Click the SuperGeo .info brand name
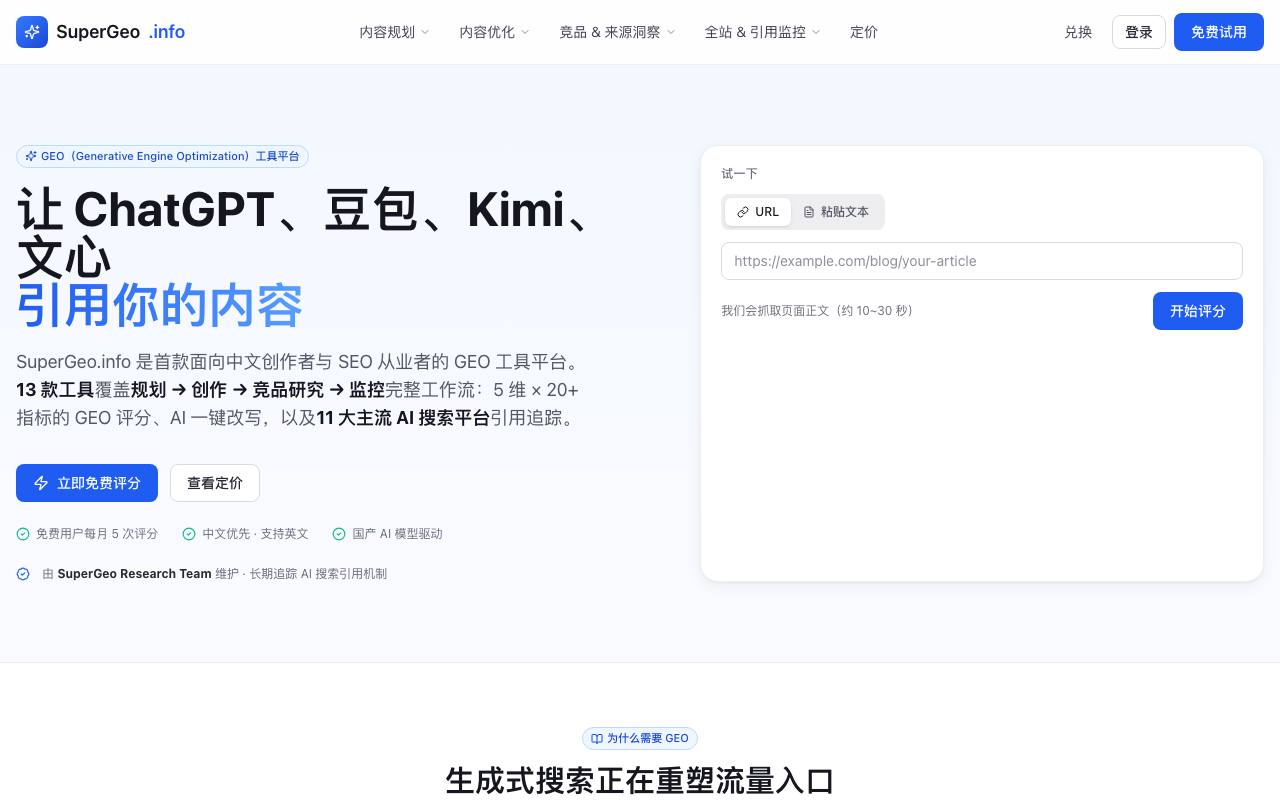 click(120, 32)
